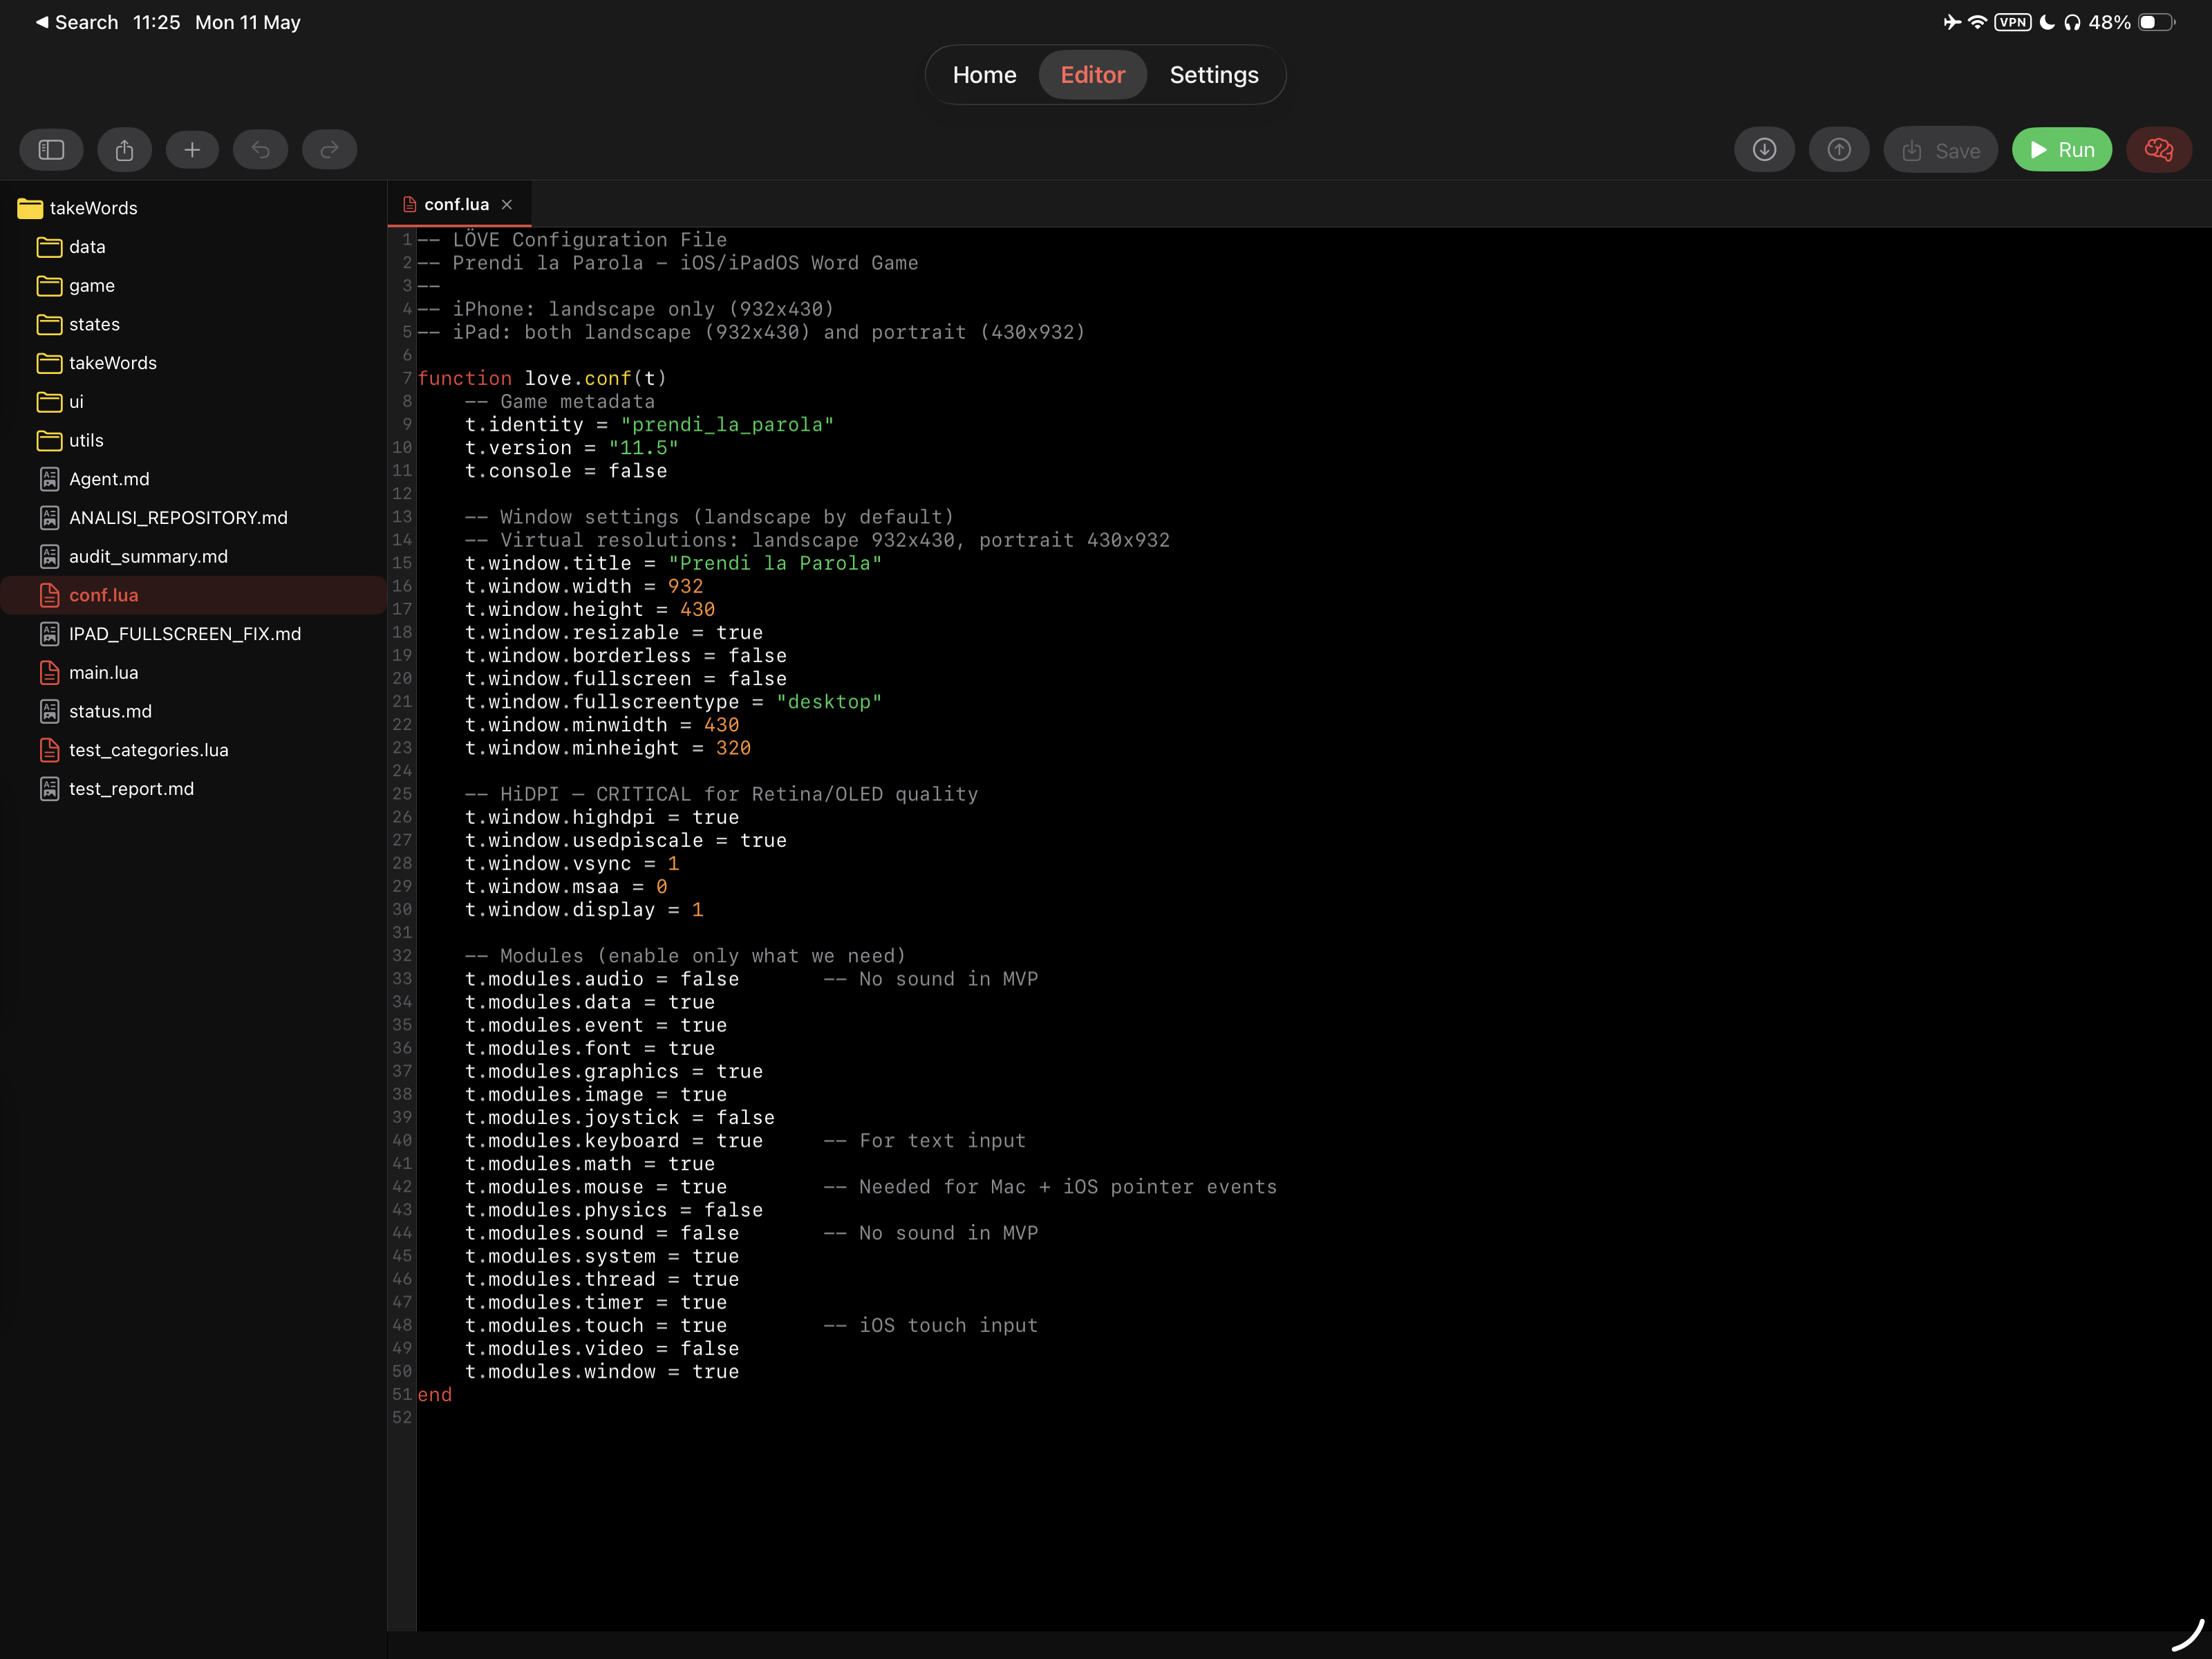Click the t.modules.joystick = false line
Image resolution: width=2212 pixels, height=1659 pixels.
tap(620, 1117)
